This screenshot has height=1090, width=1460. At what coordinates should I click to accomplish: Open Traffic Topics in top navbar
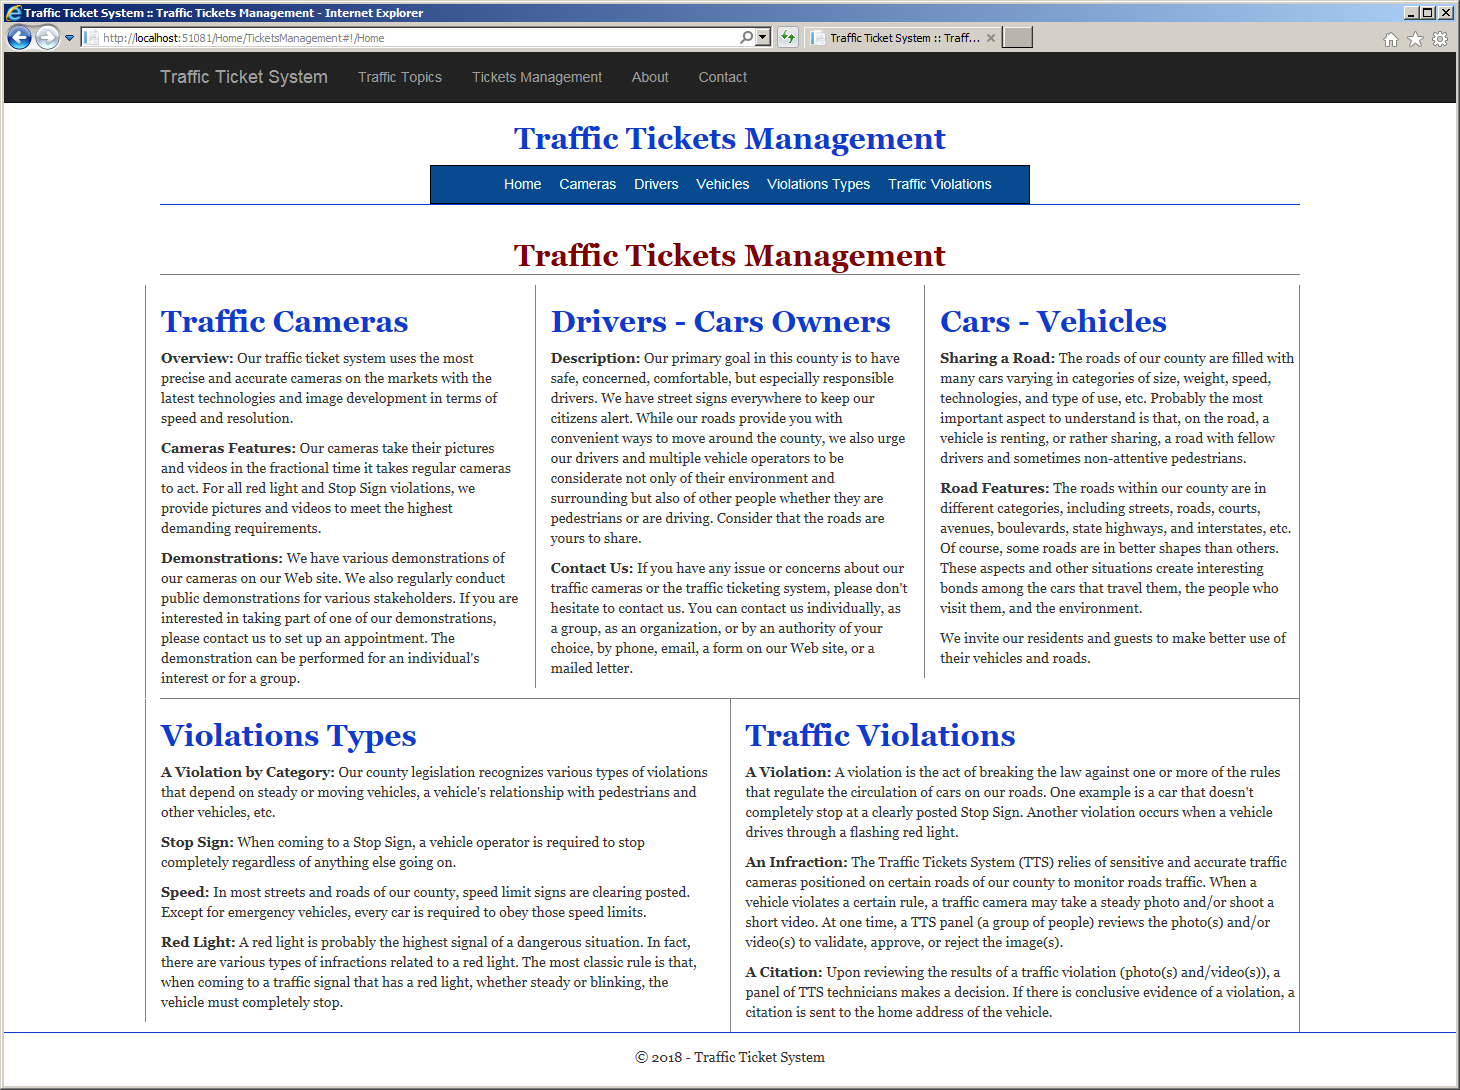400,77
